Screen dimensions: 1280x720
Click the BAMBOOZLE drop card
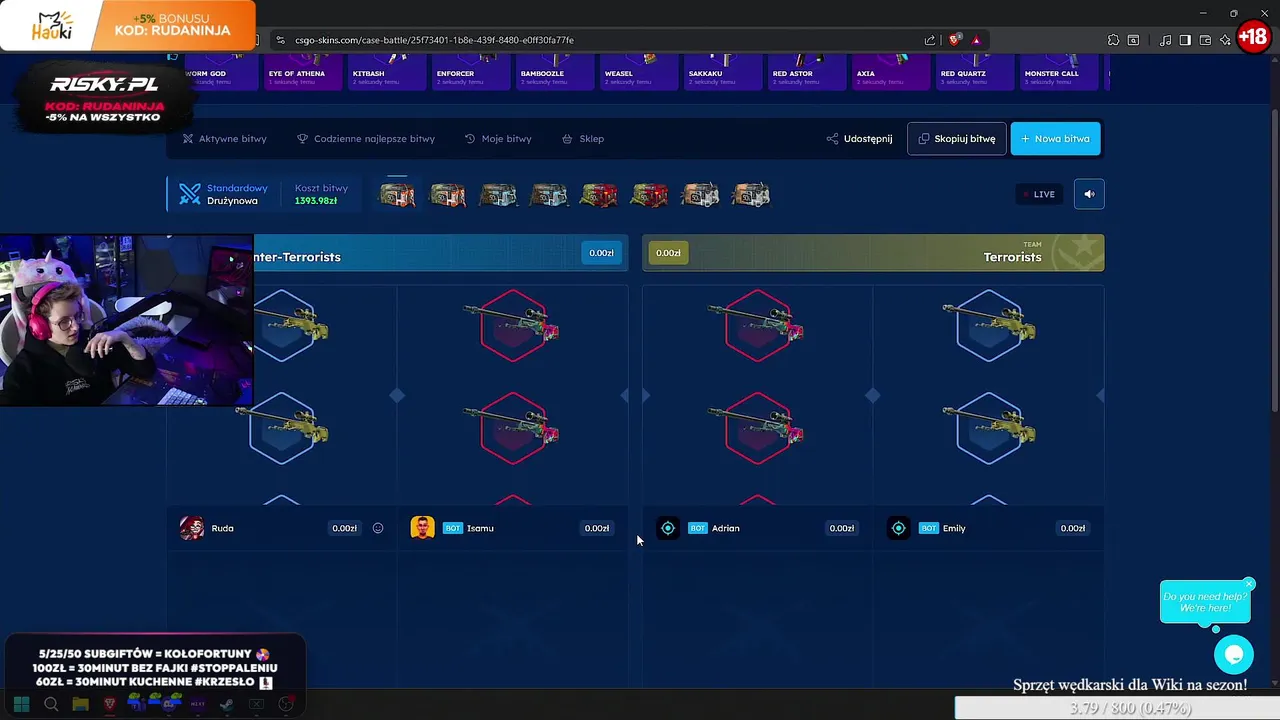tap(557, 72)
